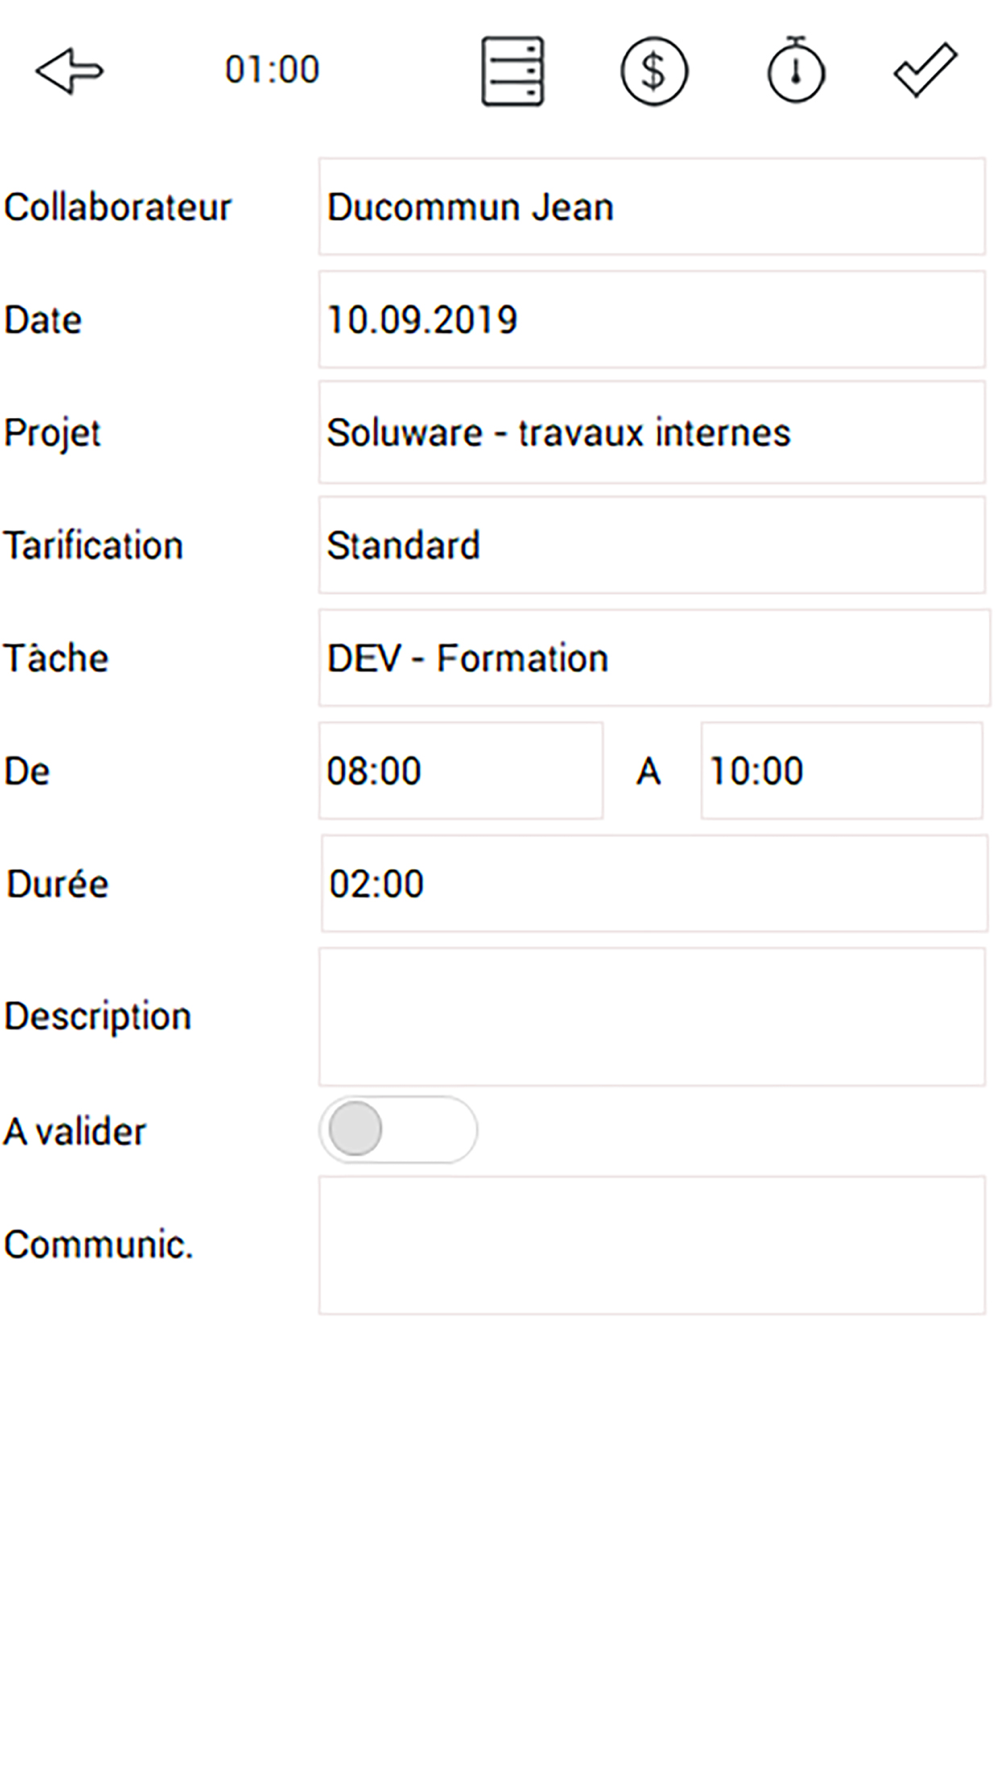Screen dimensions: 1000x1778
Task: Tap the 01:00 timer display
Action: (272, 70)
